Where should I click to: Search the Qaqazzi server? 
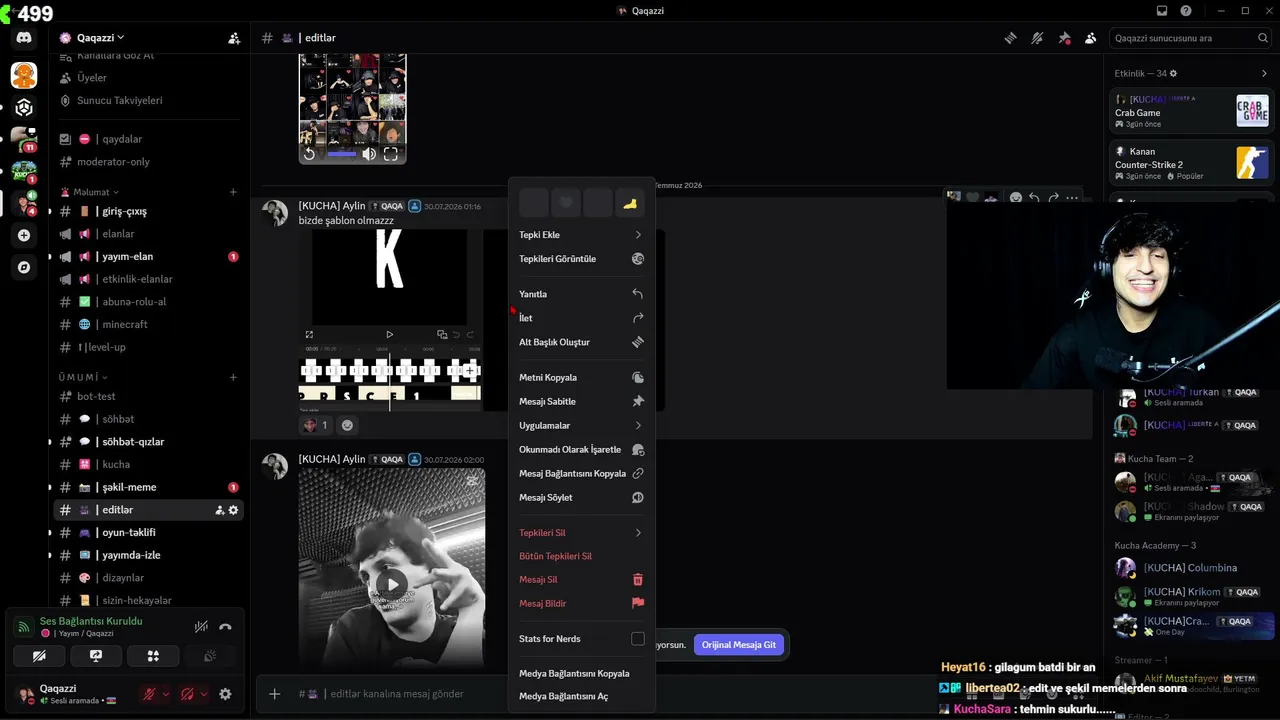click(1191, 38)
